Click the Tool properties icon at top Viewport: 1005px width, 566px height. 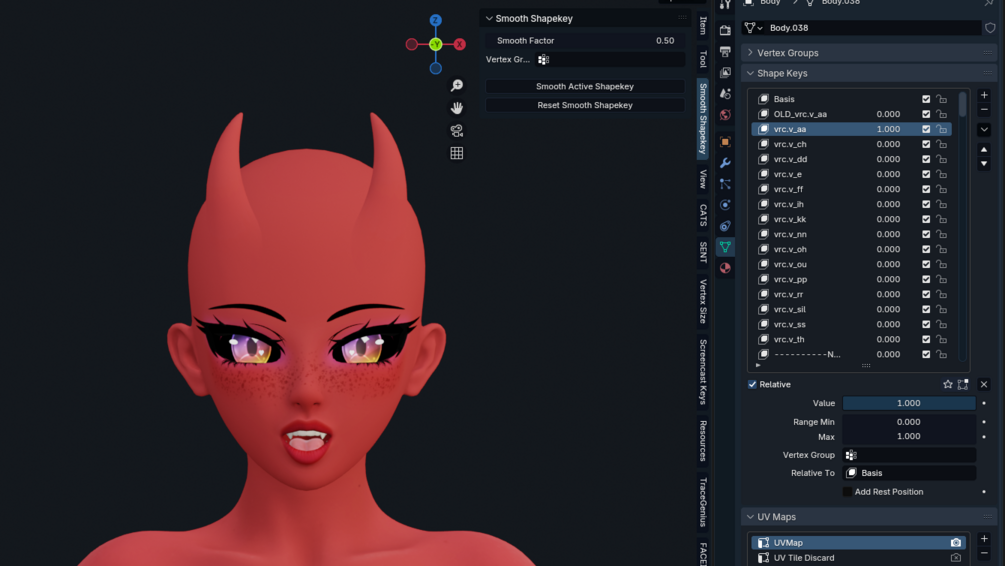[x=725, y=4]
